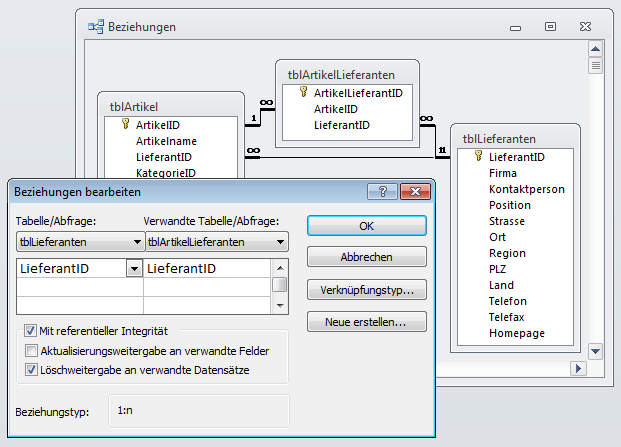Screen dimensions: 621x447
Task: Click key icon beside ArtikelLieferantID field
Action: (x=304, y=92)
